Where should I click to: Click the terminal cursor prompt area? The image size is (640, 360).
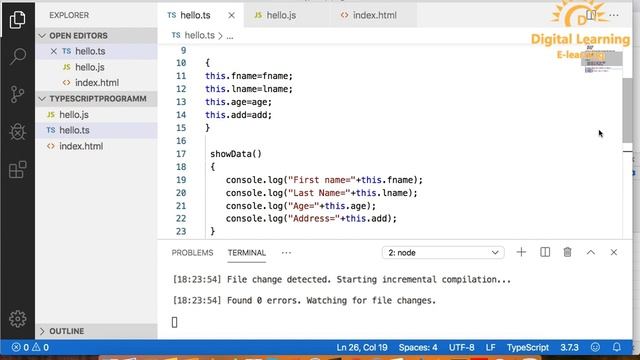[x=175, y=322]
